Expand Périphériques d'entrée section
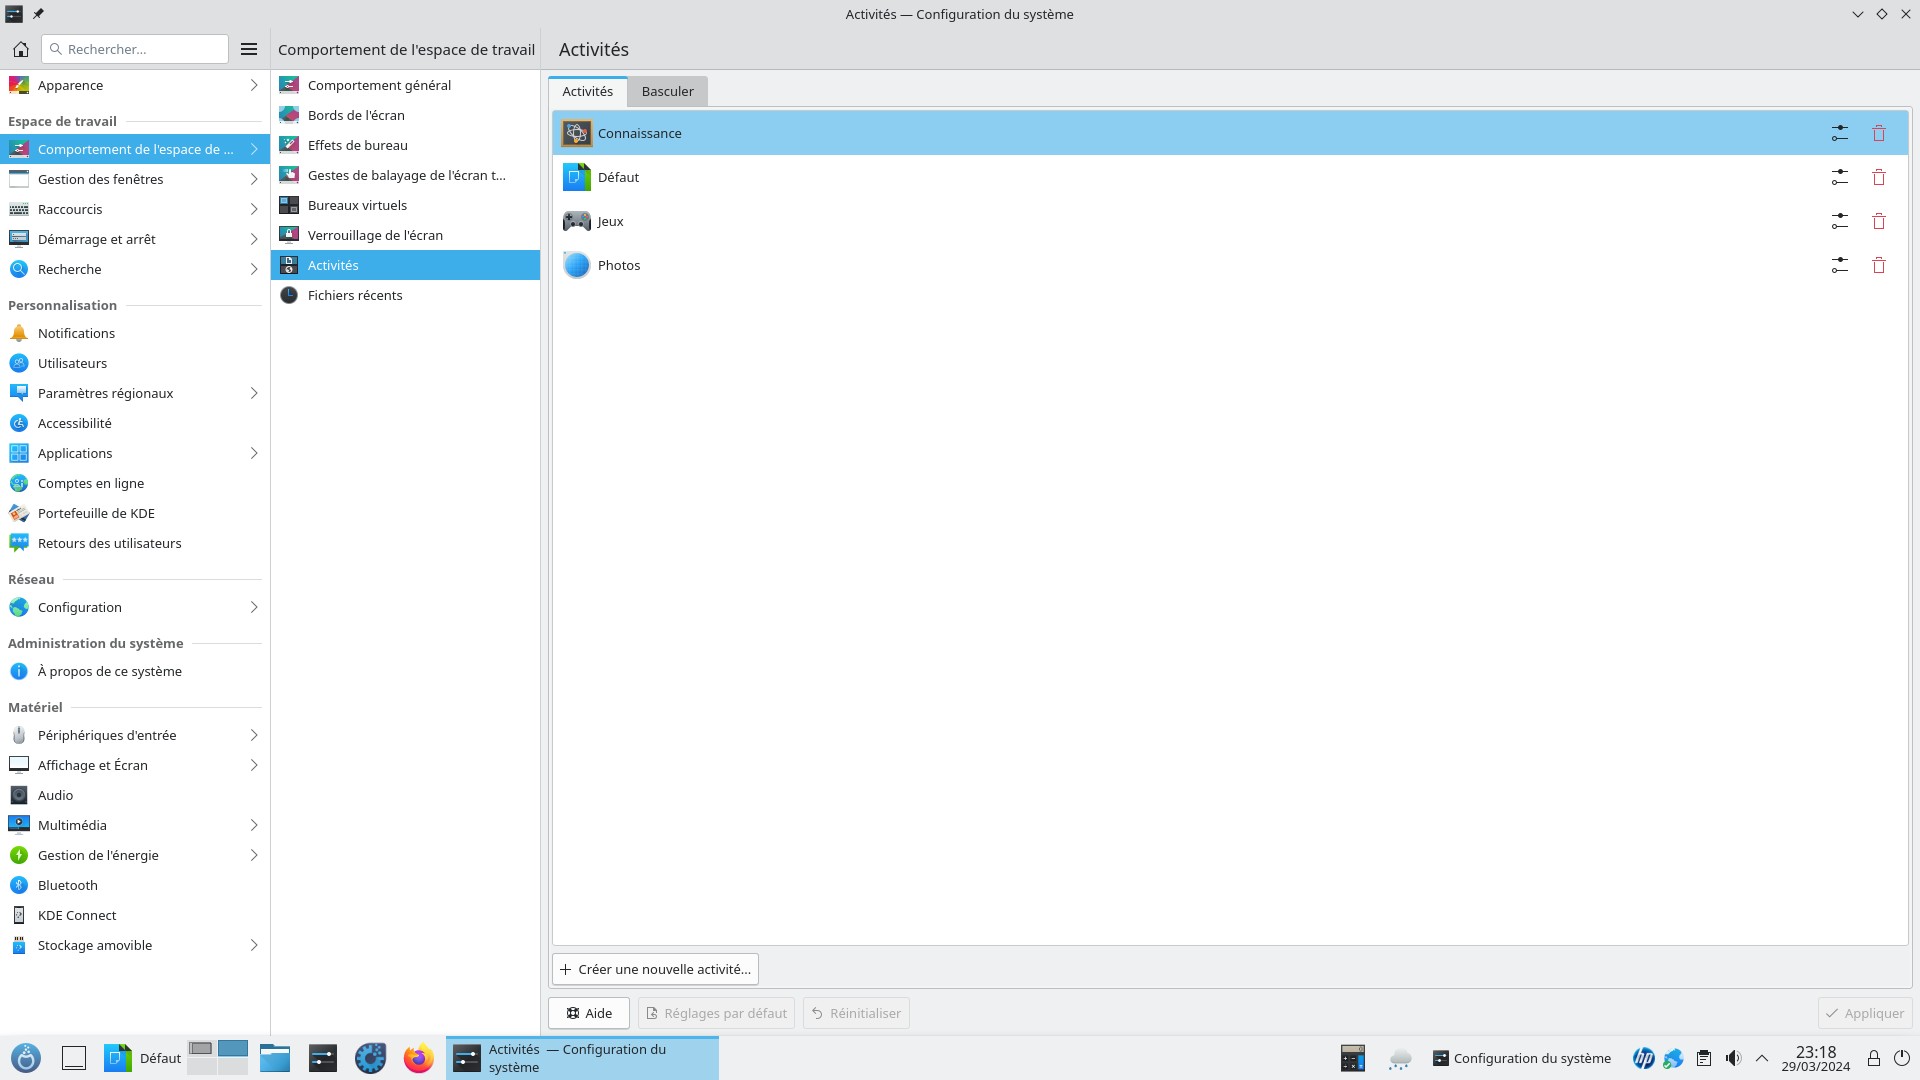 [x=253, y=735]
